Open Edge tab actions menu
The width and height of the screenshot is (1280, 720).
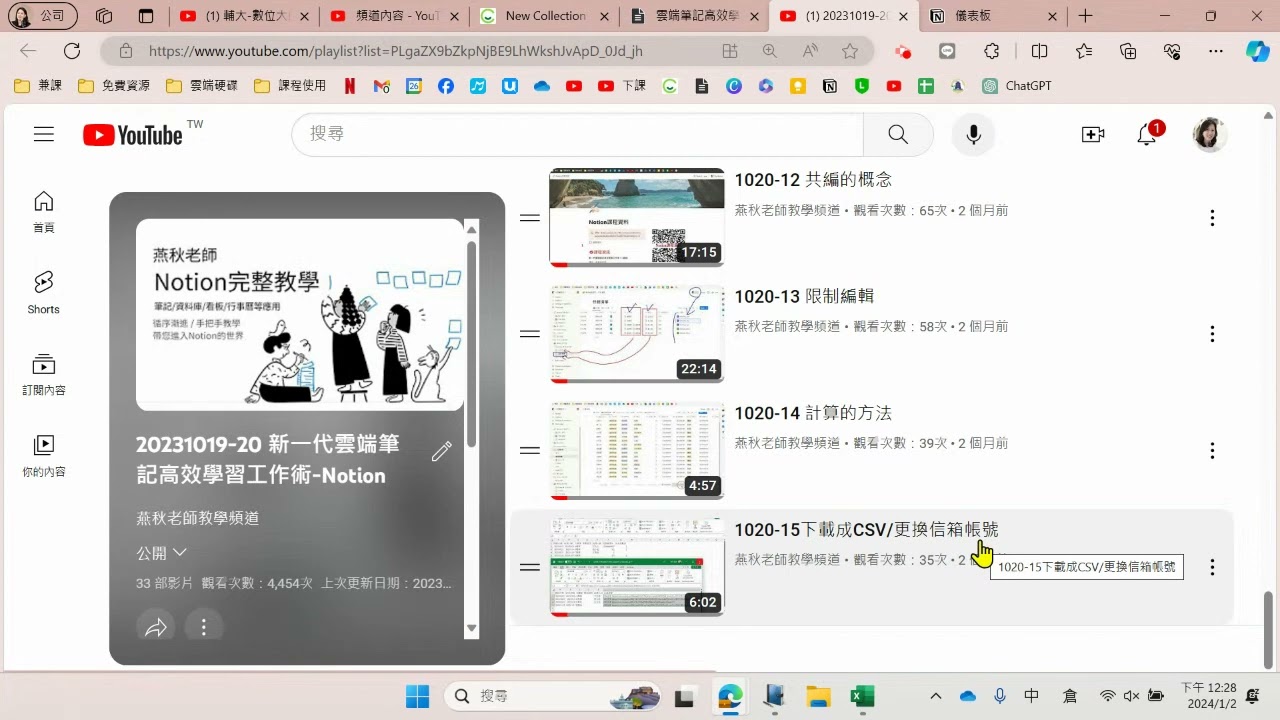tap(146, 16)
